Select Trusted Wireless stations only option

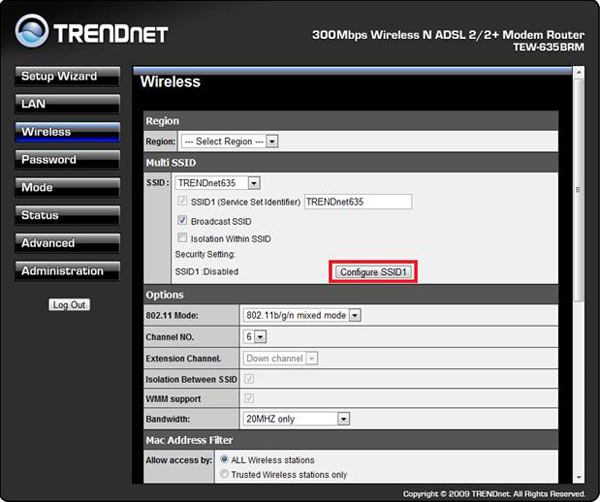click(225, 474)
